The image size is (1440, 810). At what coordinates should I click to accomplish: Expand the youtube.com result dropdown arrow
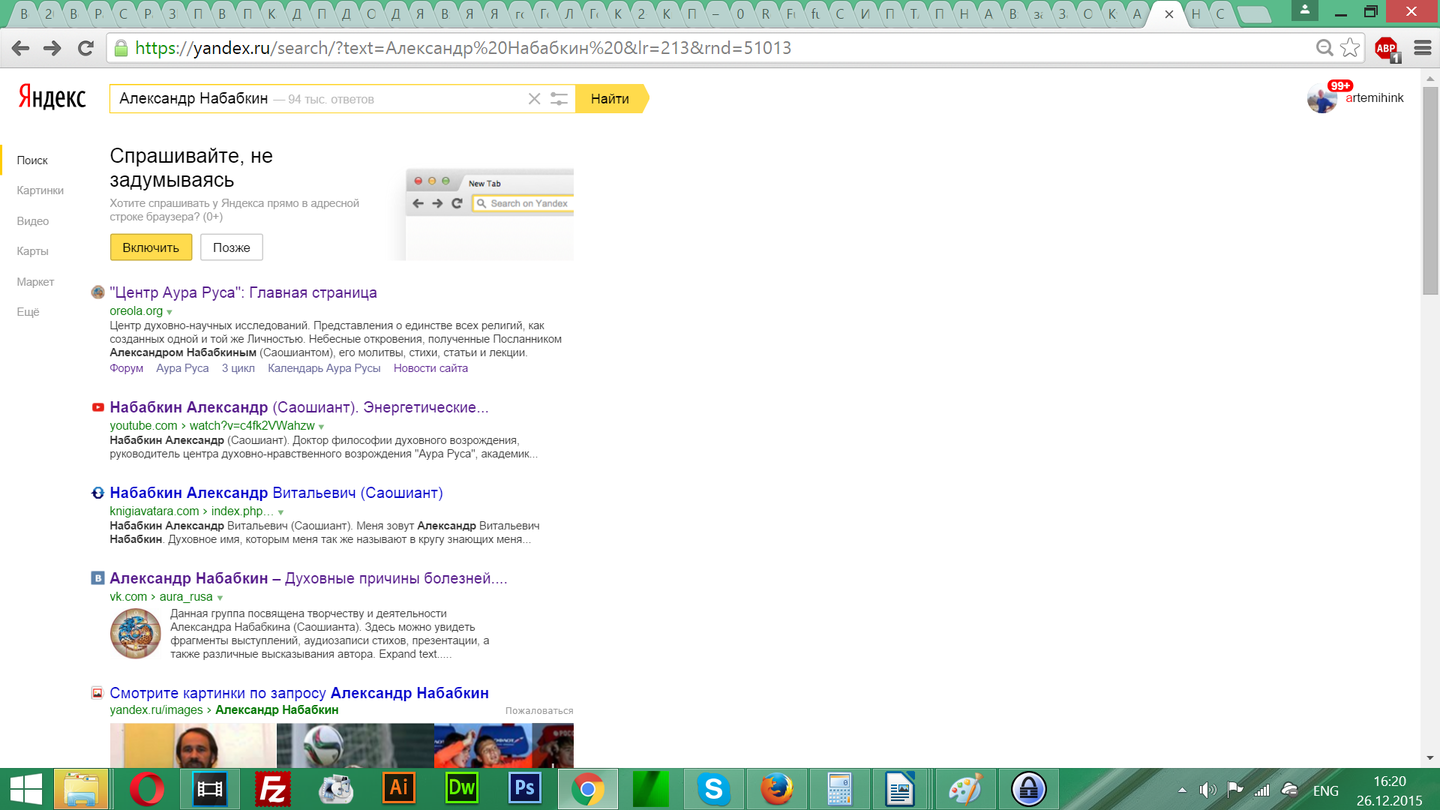(321, 427)
